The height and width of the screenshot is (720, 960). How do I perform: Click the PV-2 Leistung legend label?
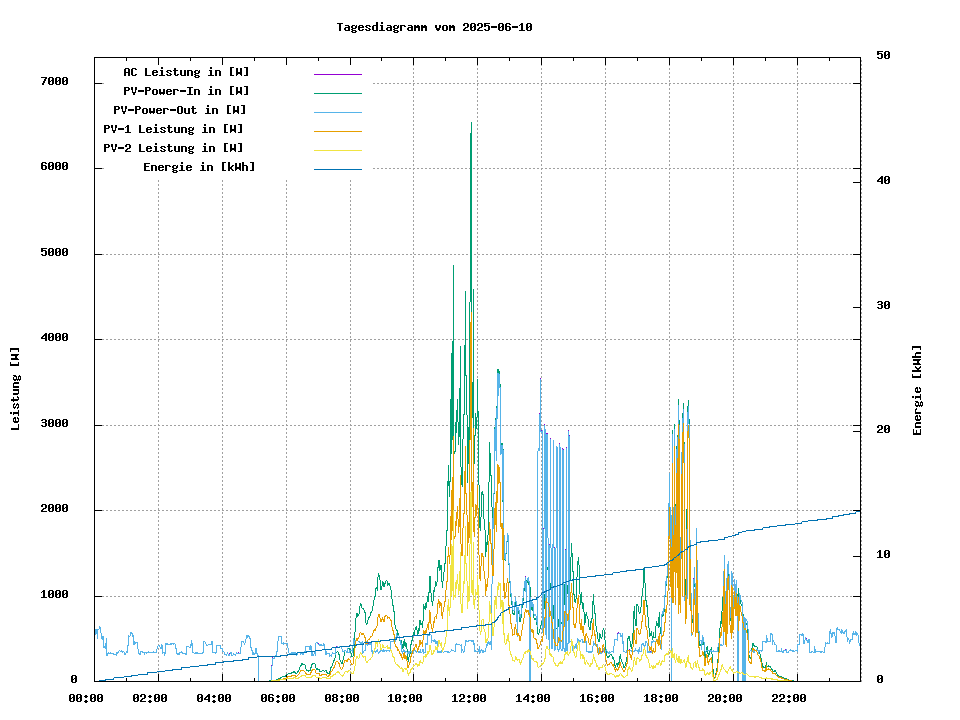pos(173,148)
